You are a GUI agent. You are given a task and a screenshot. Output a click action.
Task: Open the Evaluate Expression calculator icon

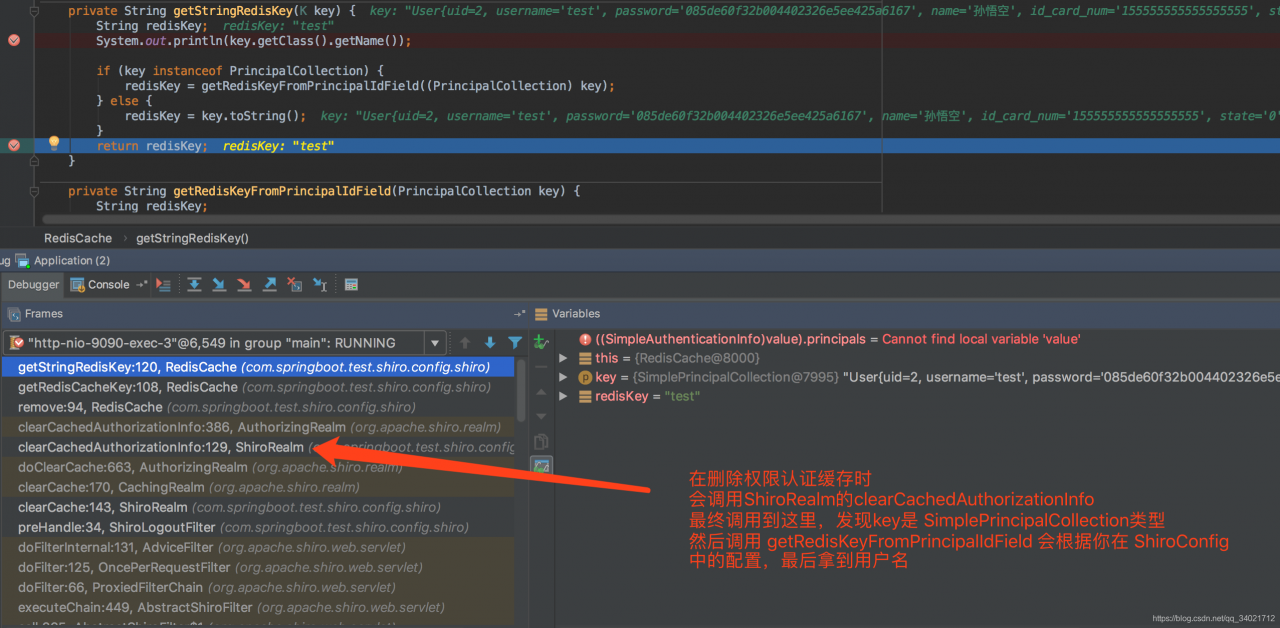tap(351, 285)
